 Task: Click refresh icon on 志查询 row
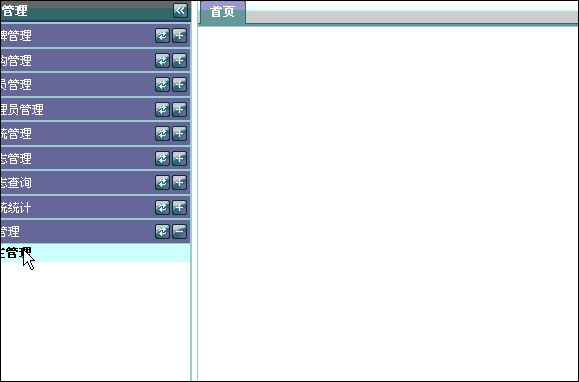(162, 183)
